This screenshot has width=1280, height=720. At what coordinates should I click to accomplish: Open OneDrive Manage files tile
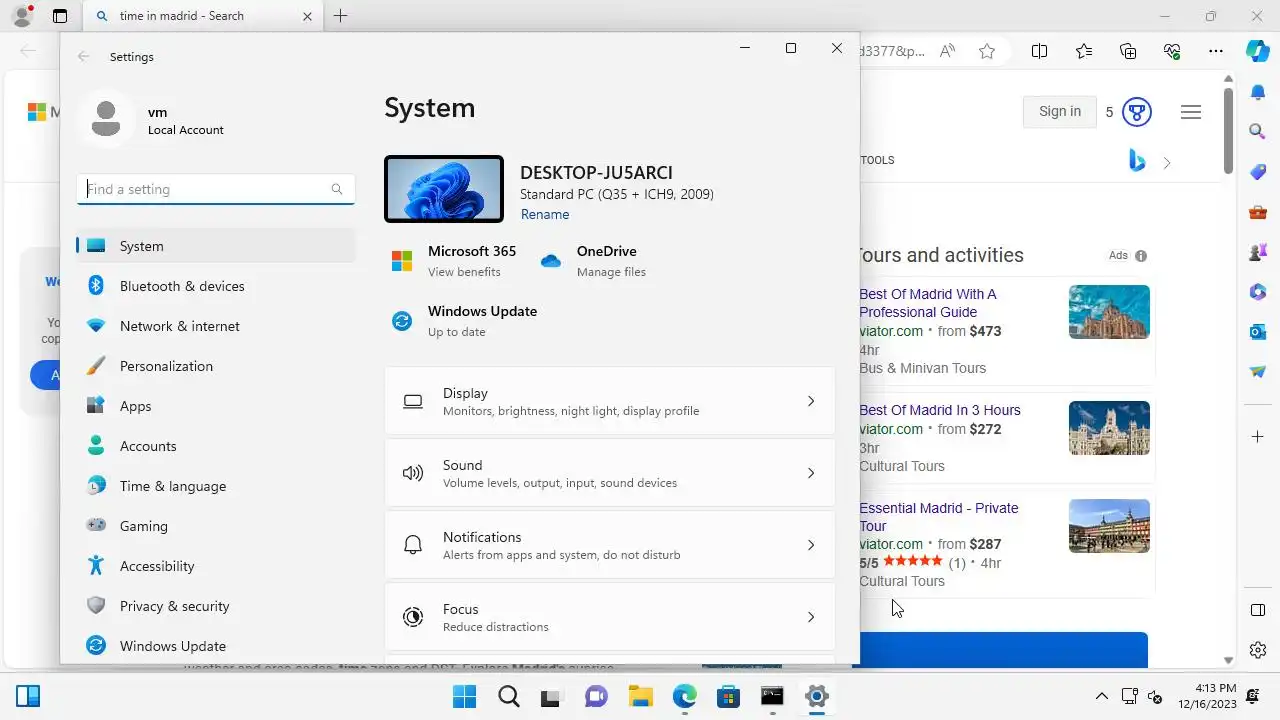pyautogui.click(x=593, y=261)
